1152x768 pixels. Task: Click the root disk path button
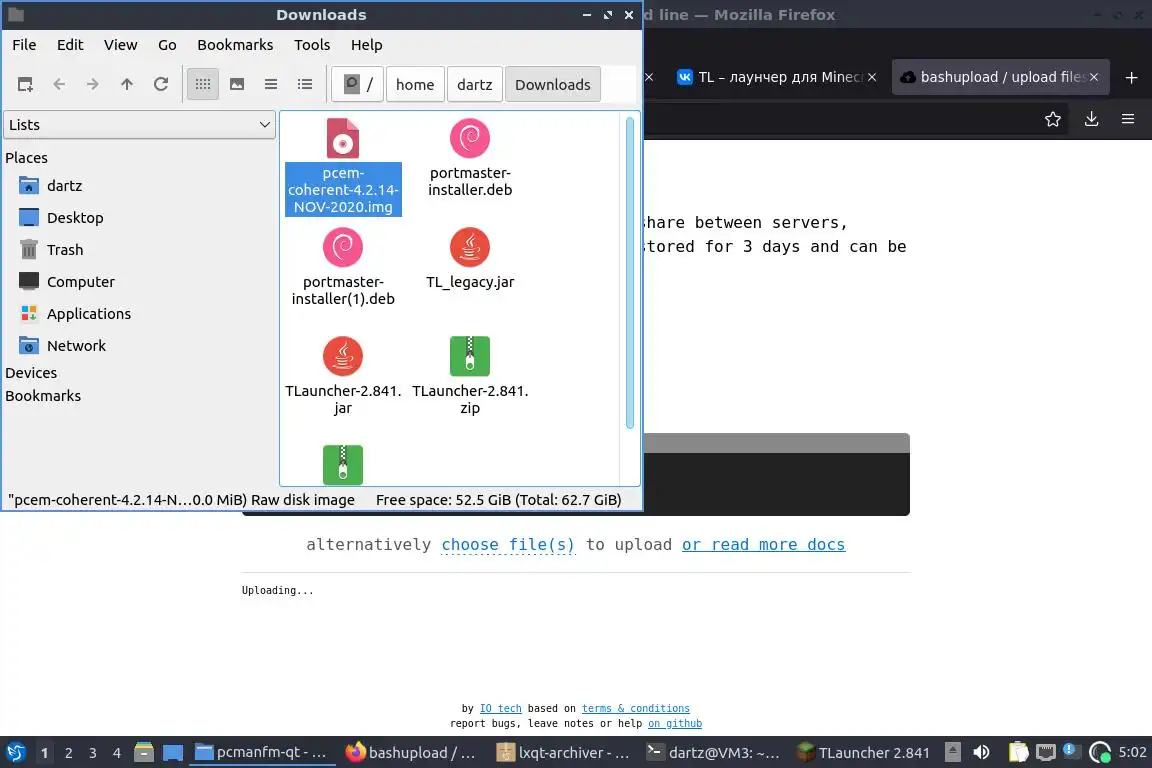pyautogui.click(x=358, y=85)
